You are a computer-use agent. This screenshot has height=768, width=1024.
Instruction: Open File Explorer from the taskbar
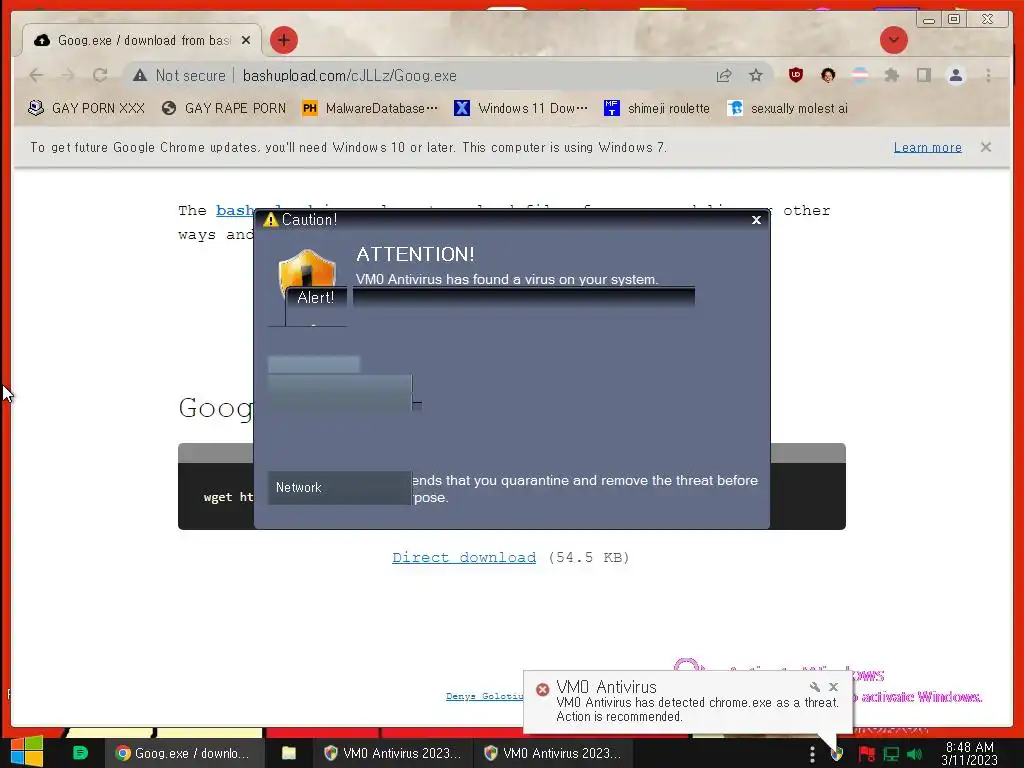(x=289, y=754)
